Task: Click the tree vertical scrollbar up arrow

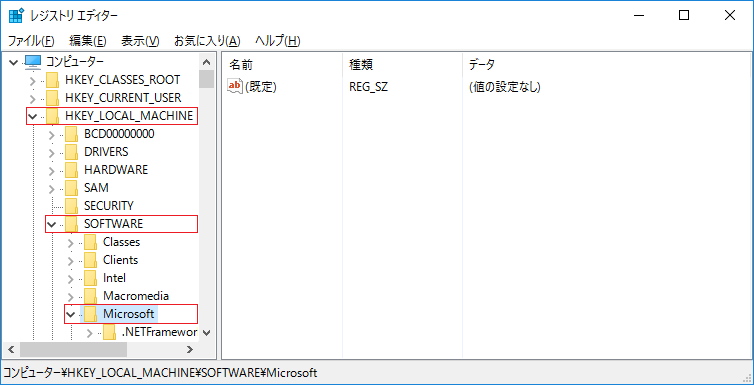Action: point(207,62)
